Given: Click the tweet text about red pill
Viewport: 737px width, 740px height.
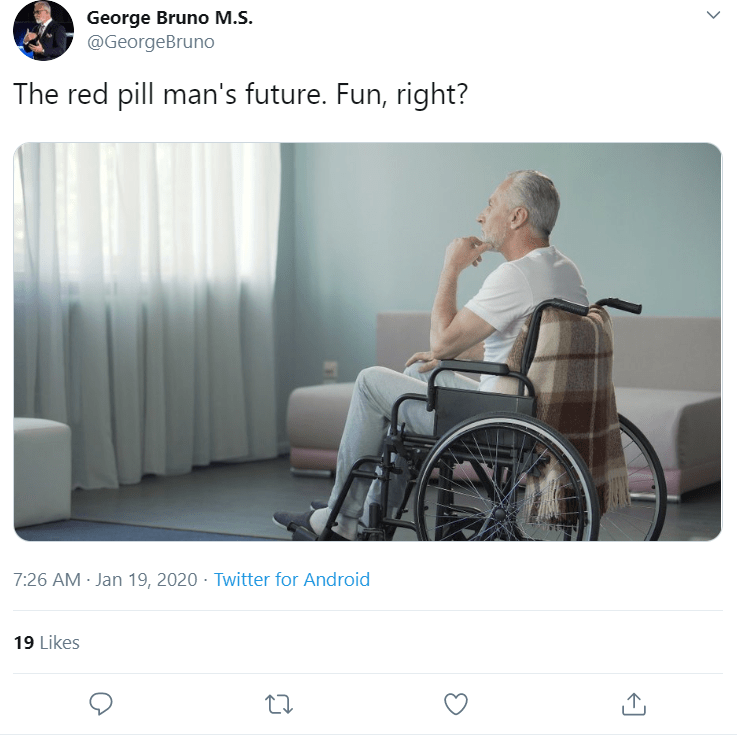Looking at the screenshot, I should click(240, 96).
